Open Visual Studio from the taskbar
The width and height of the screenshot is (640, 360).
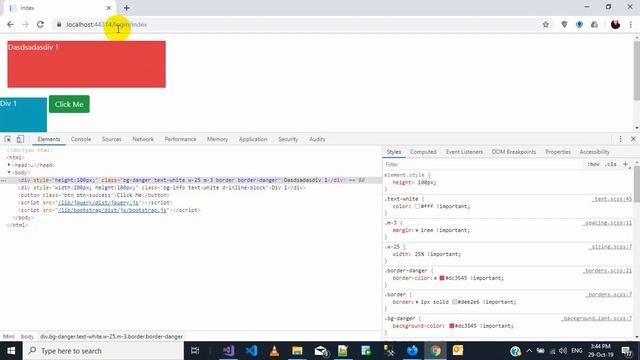point(229,351)
